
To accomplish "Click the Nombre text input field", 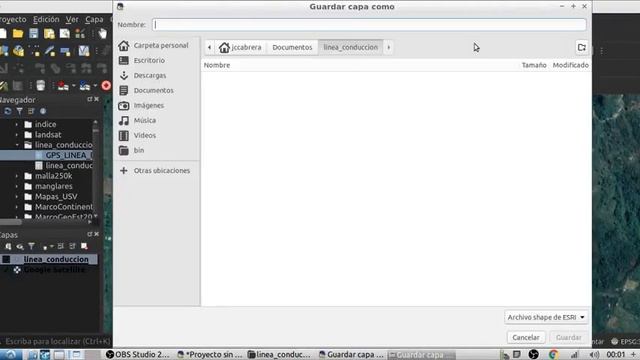I will 369,24.
